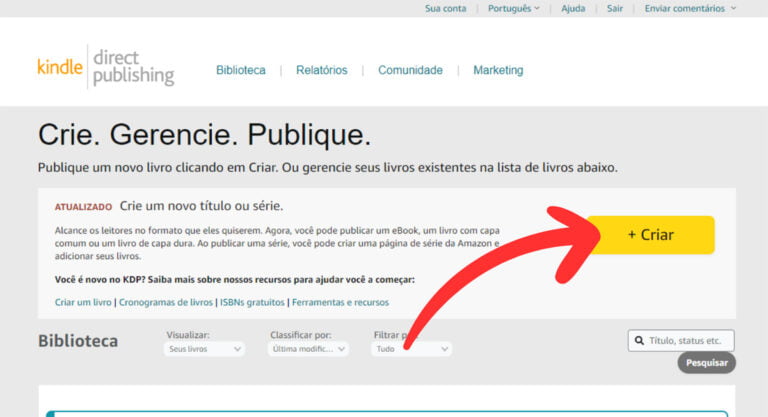Expand the Enviar comentários menu
Image resolution: width=768 pixels, height=417 pixels.
pos(690,8)
